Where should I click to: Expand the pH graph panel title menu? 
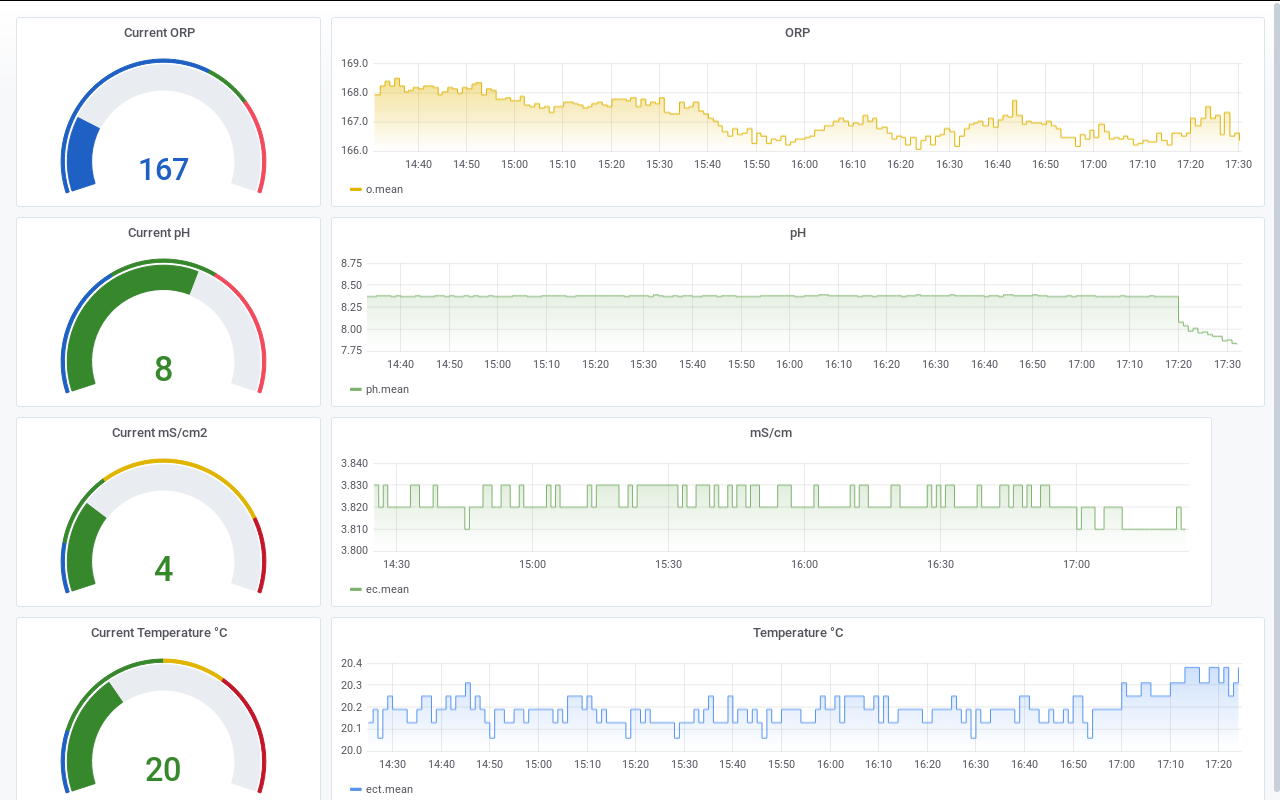coord(797,233)
